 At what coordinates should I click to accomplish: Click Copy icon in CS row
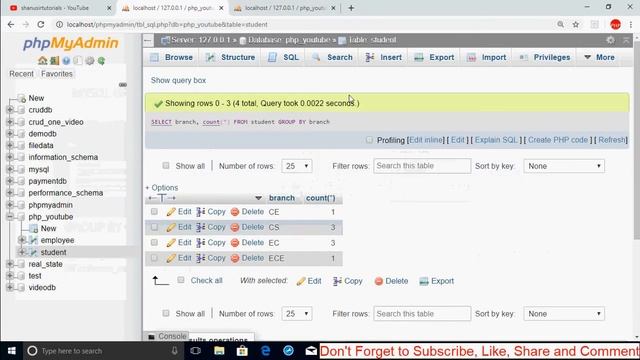201,227
